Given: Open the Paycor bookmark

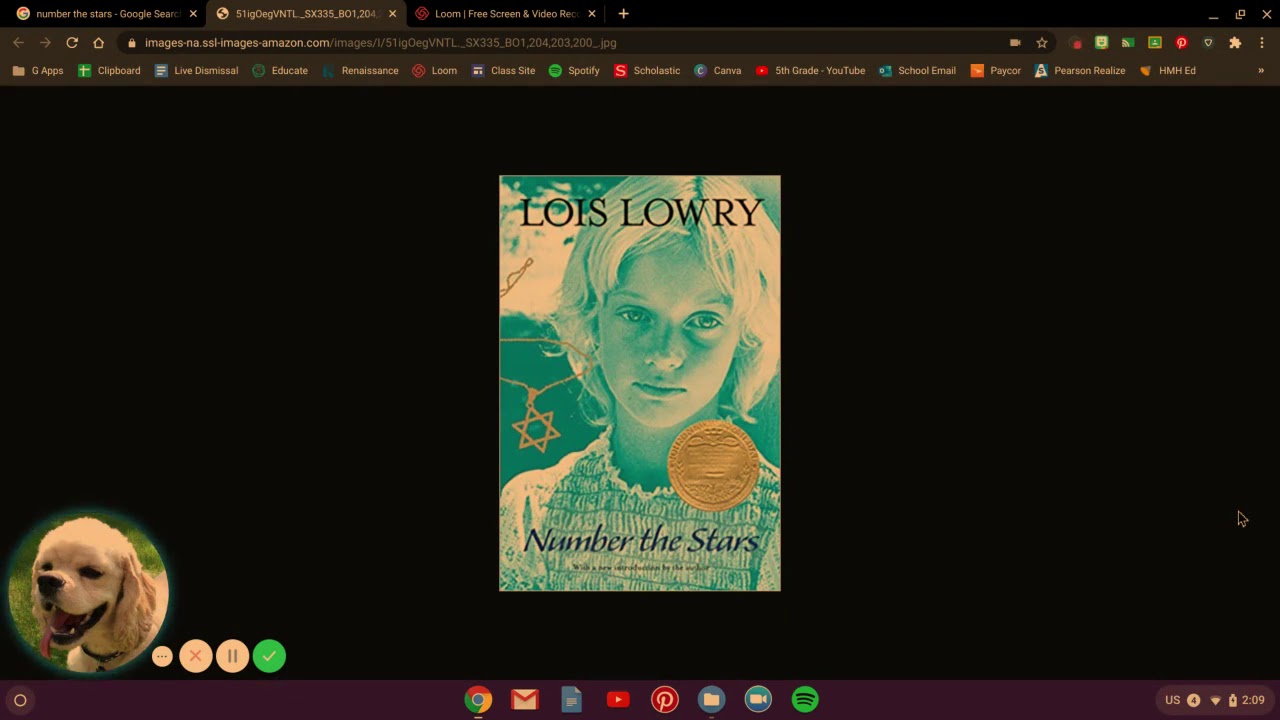Looking at the screenshot, I should [996, 71].
